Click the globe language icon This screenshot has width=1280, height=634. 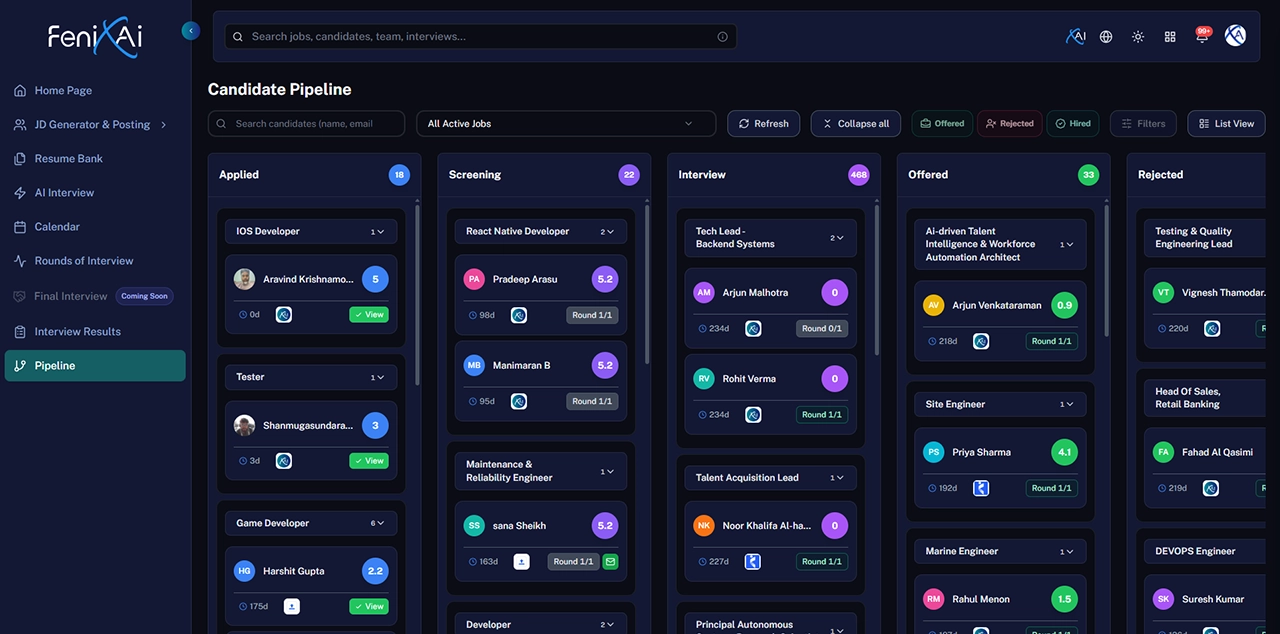tap(1106, 37)
